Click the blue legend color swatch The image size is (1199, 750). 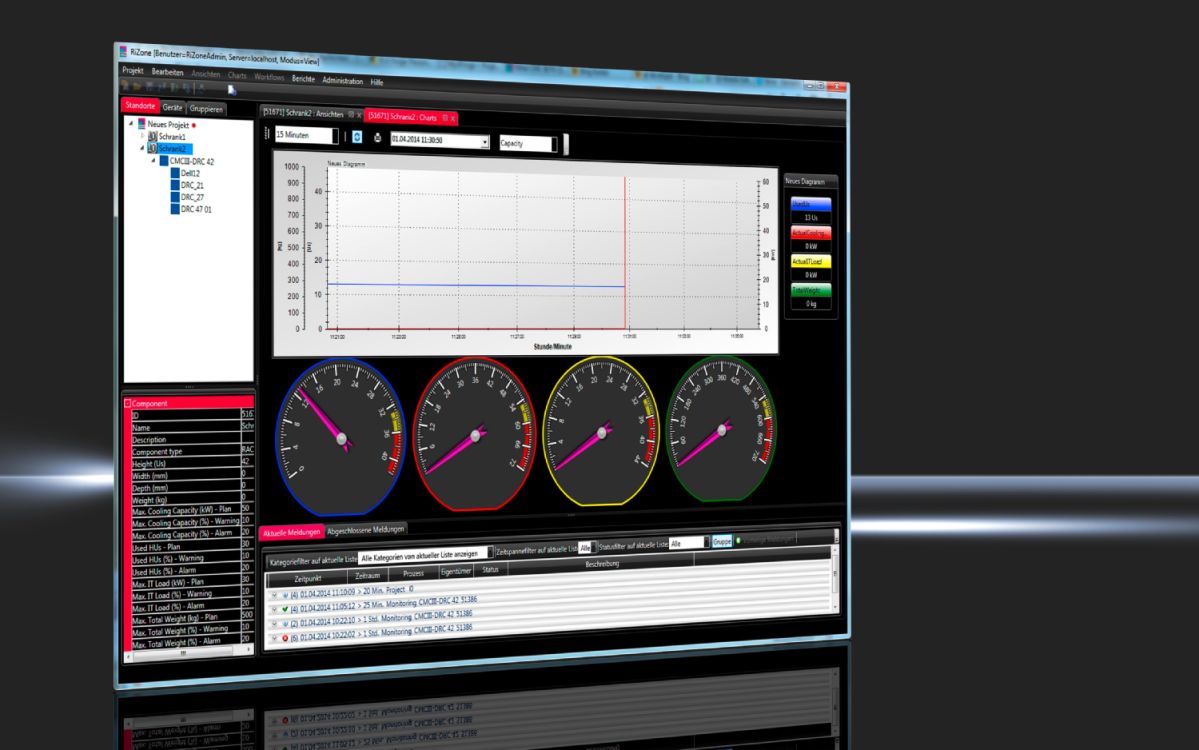(811, 204)
